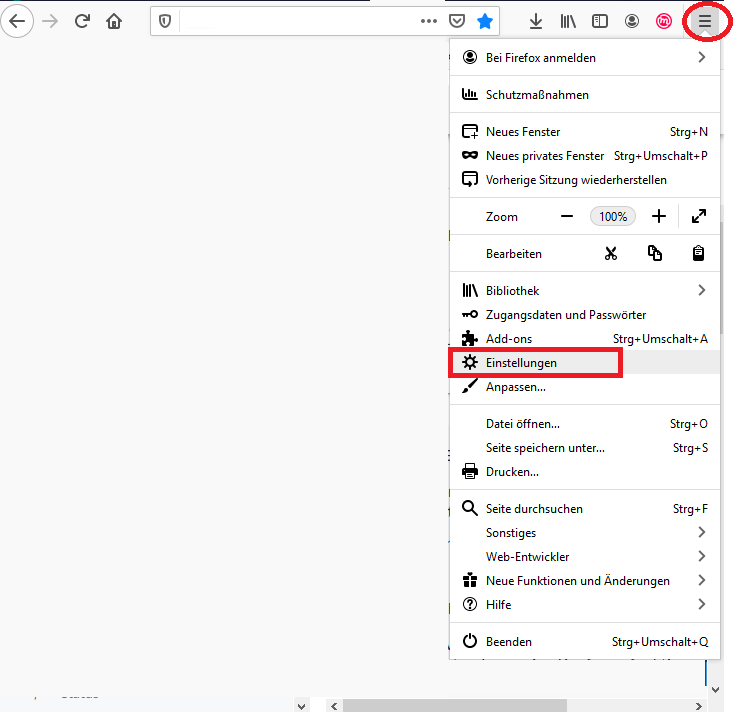Toggle the sidebar view icon

(600, 21)
